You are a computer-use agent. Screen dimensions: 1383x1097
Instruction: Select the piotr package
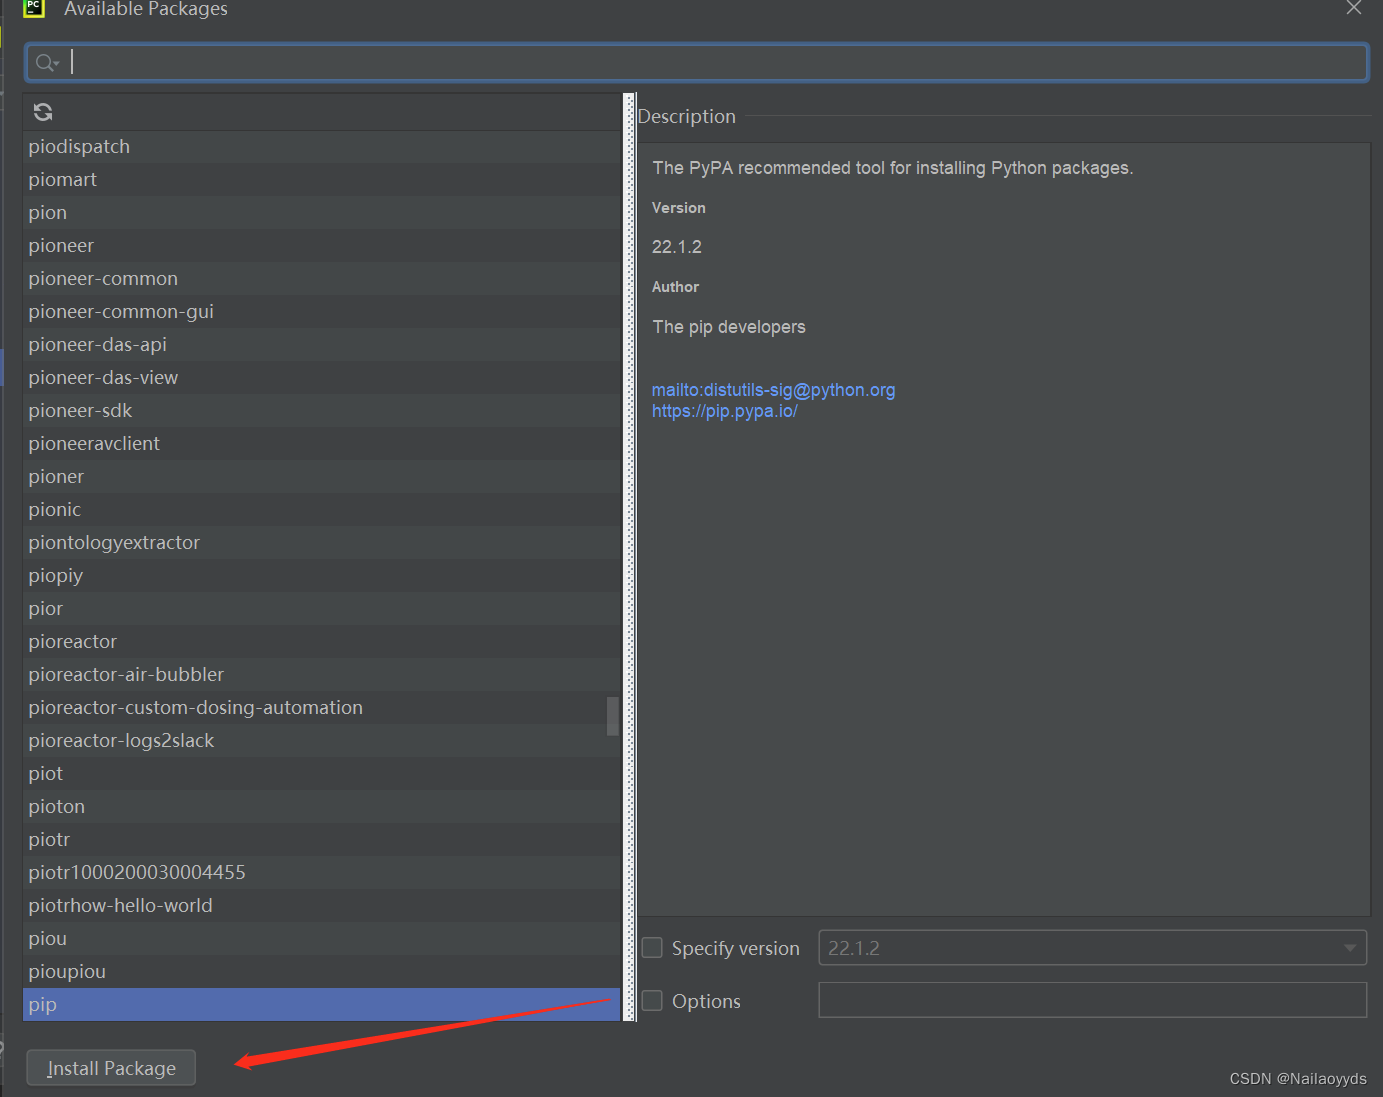[x=321, y=840]
